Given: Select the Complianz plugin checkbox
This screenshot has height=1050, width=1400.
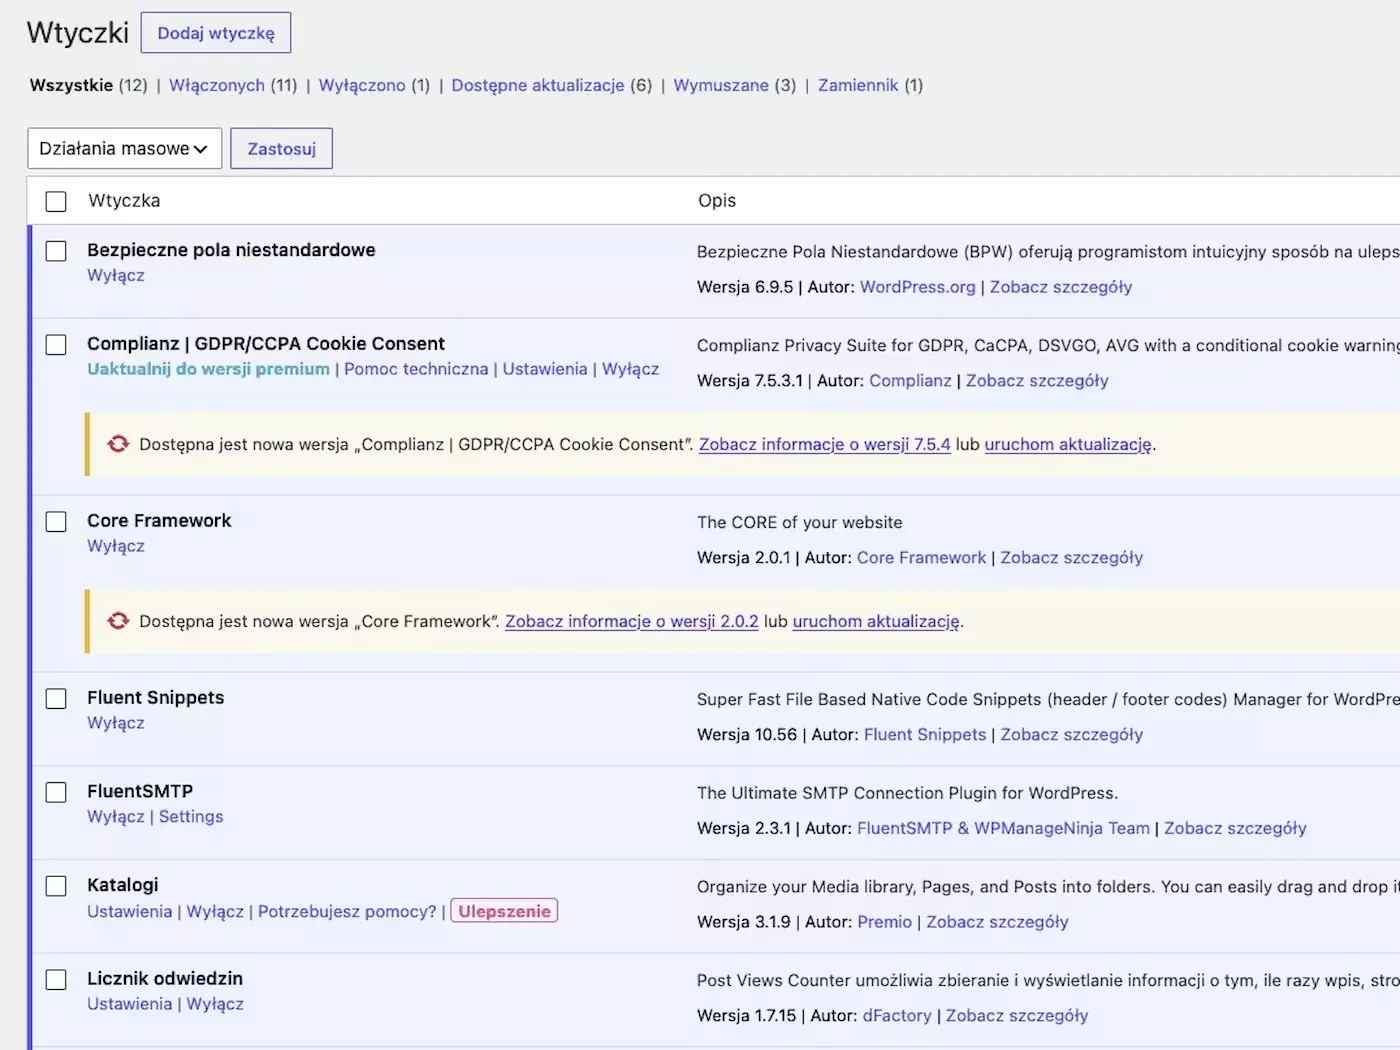Looking at the screenshot, I should coord(56,345).
